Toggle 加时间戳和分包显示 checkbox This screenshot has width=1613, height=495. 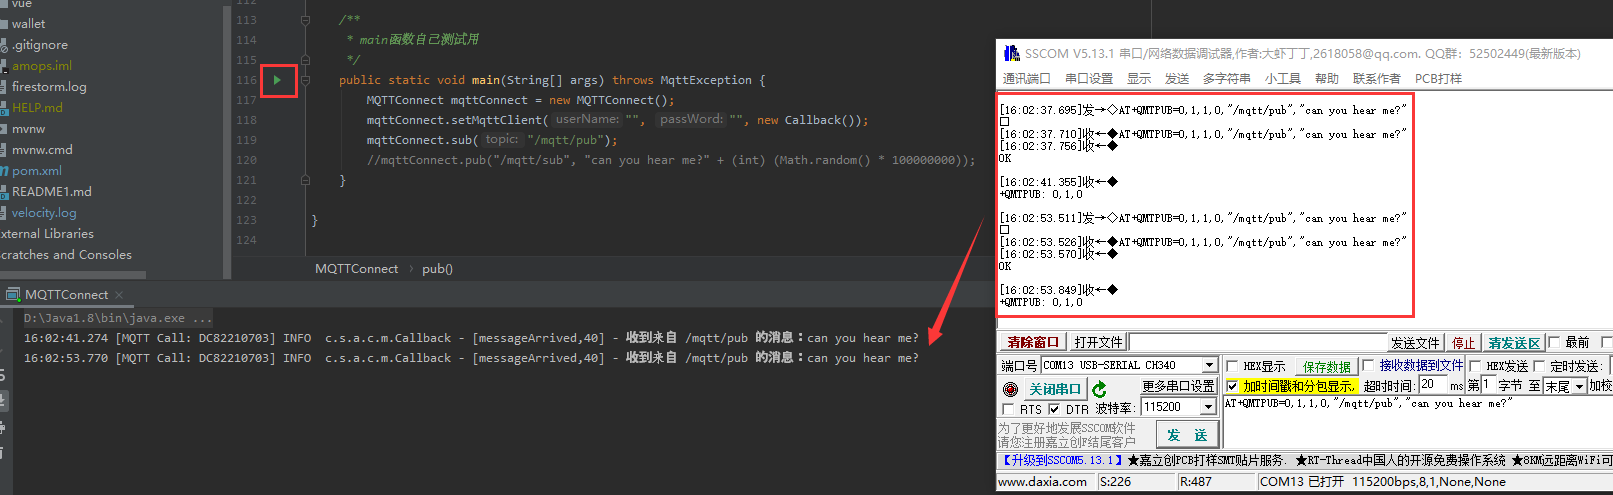[1232, 386]
